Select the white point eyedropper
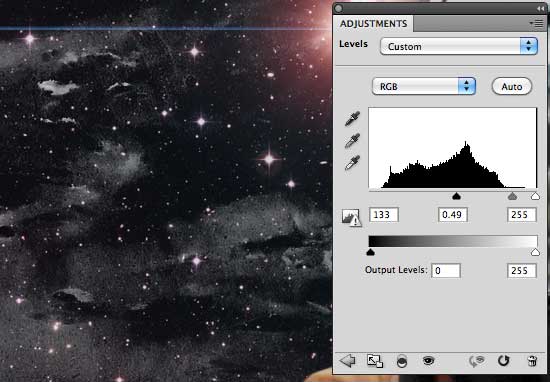The width and height of the screenshot is (550, 382). tap(352, 163)
